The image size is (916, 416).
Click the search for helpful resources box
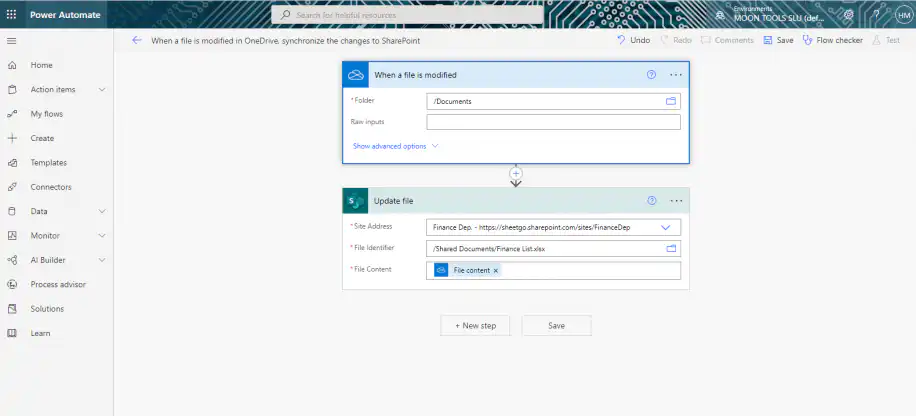pos(407,15)
